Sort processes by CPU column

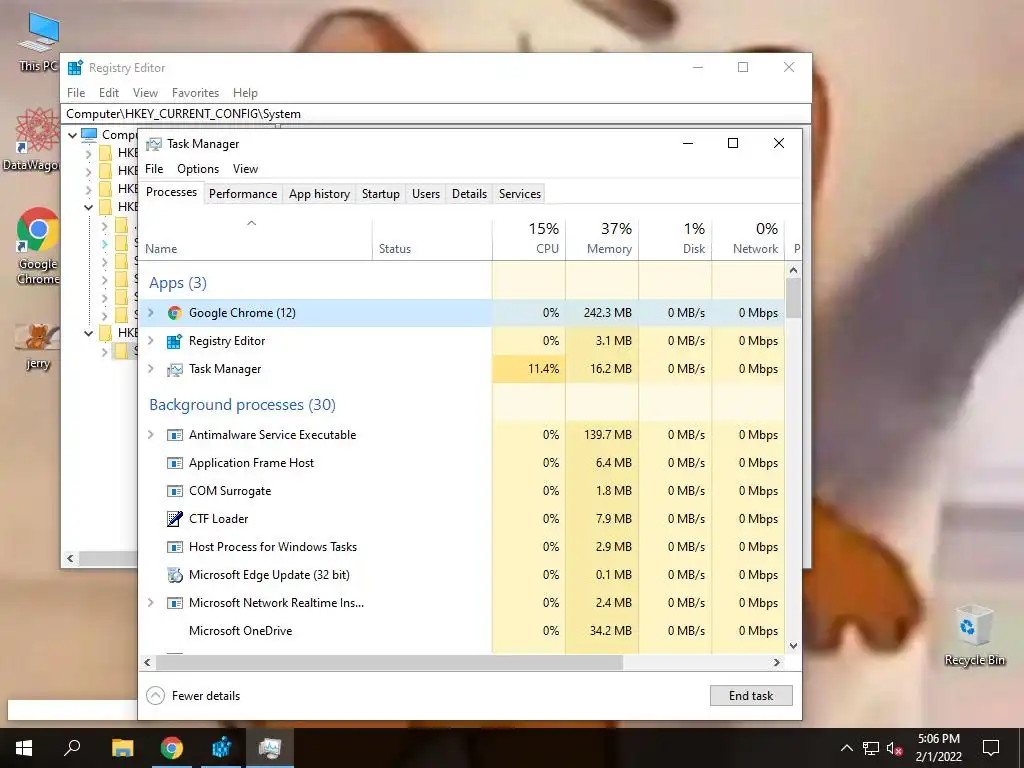coord(529,238)
